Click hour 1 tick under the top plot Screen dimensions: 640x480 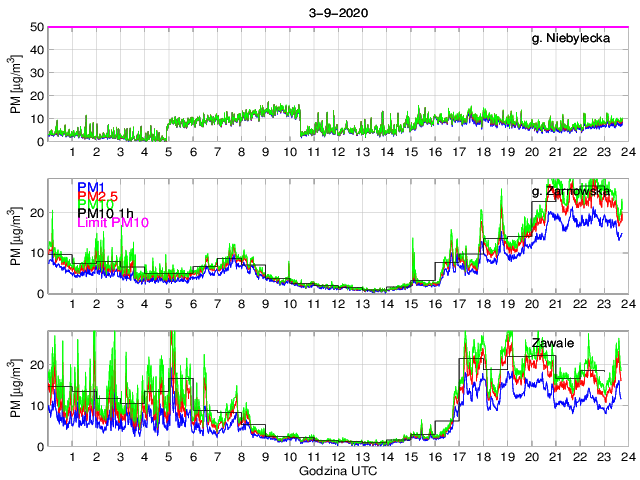(x=72, y=152)
